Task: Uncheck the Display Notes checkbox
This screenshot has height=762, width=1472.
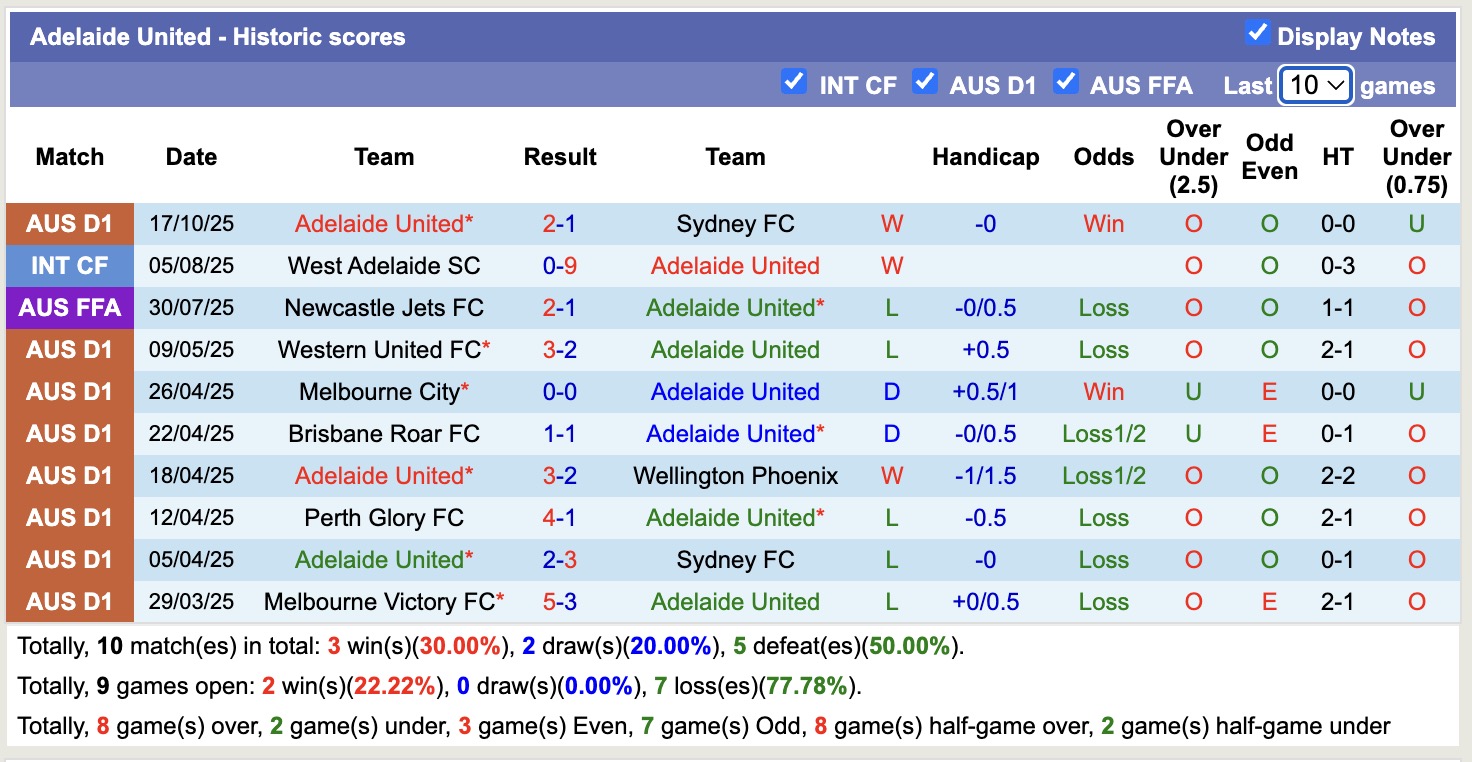Action: 1256,31
